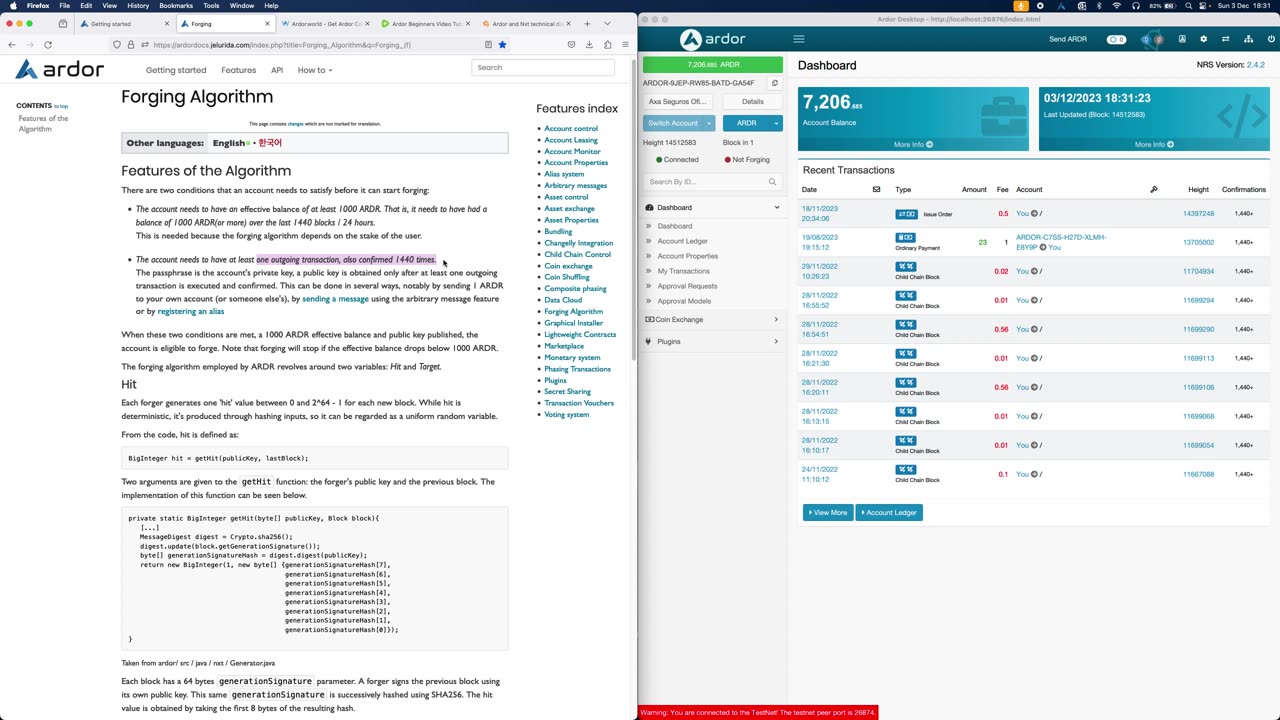Open the power/logout icon in Ardor header
The width and height of the screenshot is (1280, 720).
(1271, 39)
